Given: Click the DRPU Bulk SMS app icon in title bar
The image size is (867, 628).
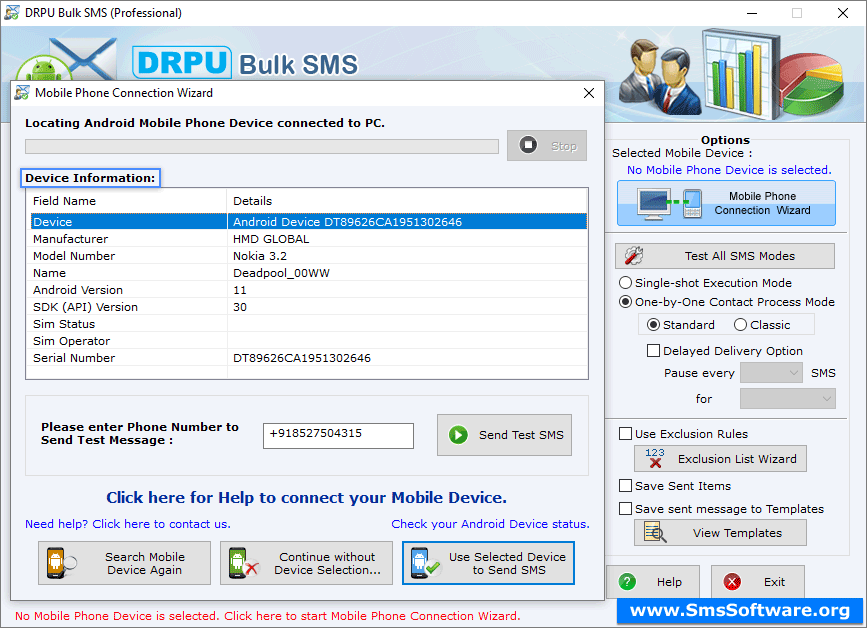Looking at the screenshot, I should pos(12,12).
